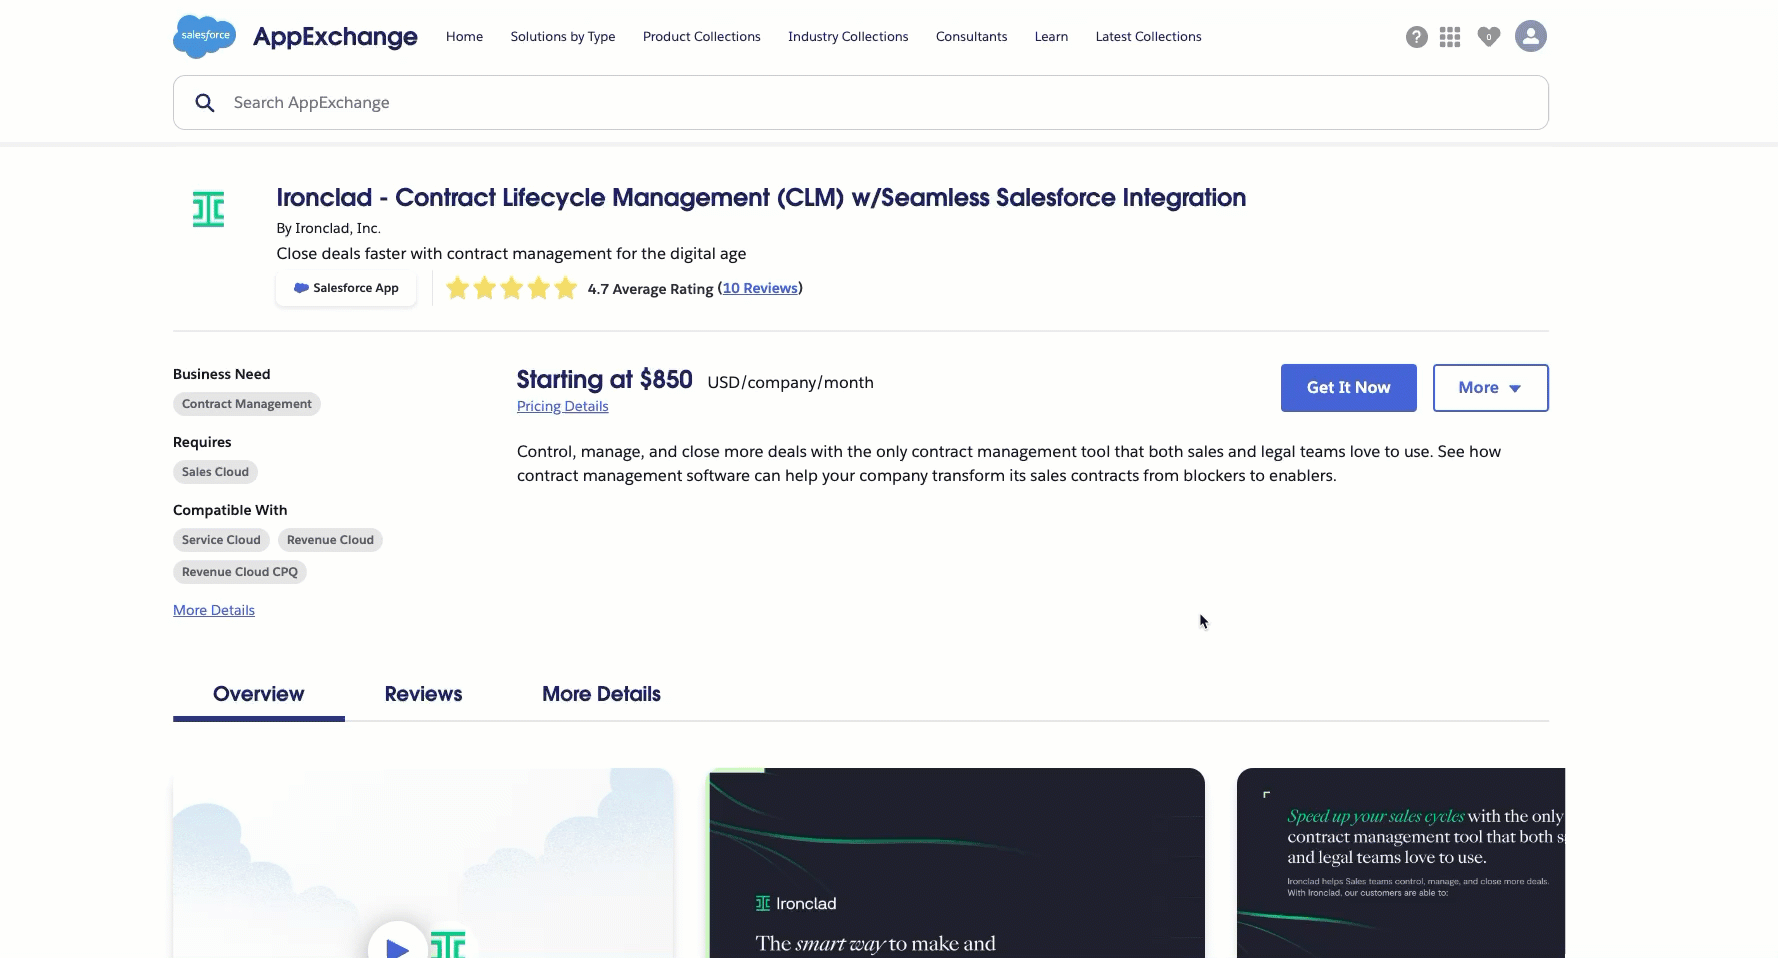Switch to the Overview tab
Viewport: 1778px width, 958px height.
click(259, 694)
